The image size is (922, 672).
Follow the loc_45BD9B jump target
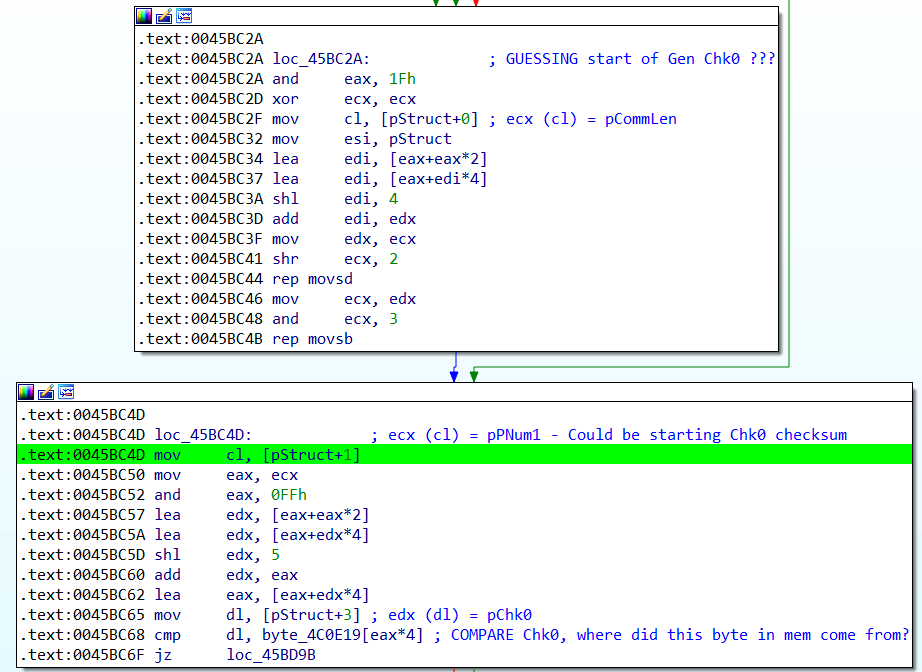[x=270, y=654]
